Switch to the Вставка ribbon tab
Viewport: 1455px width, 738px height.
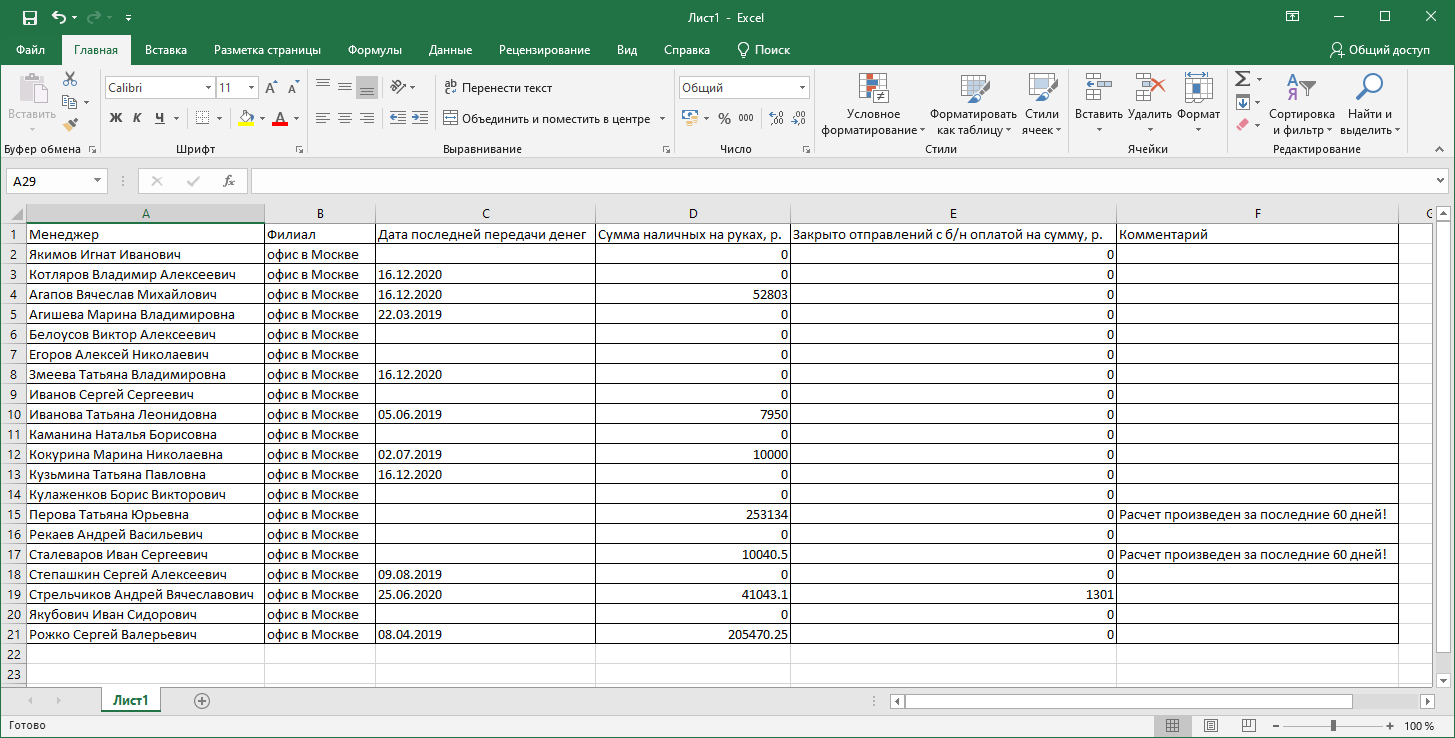point(166,50)
